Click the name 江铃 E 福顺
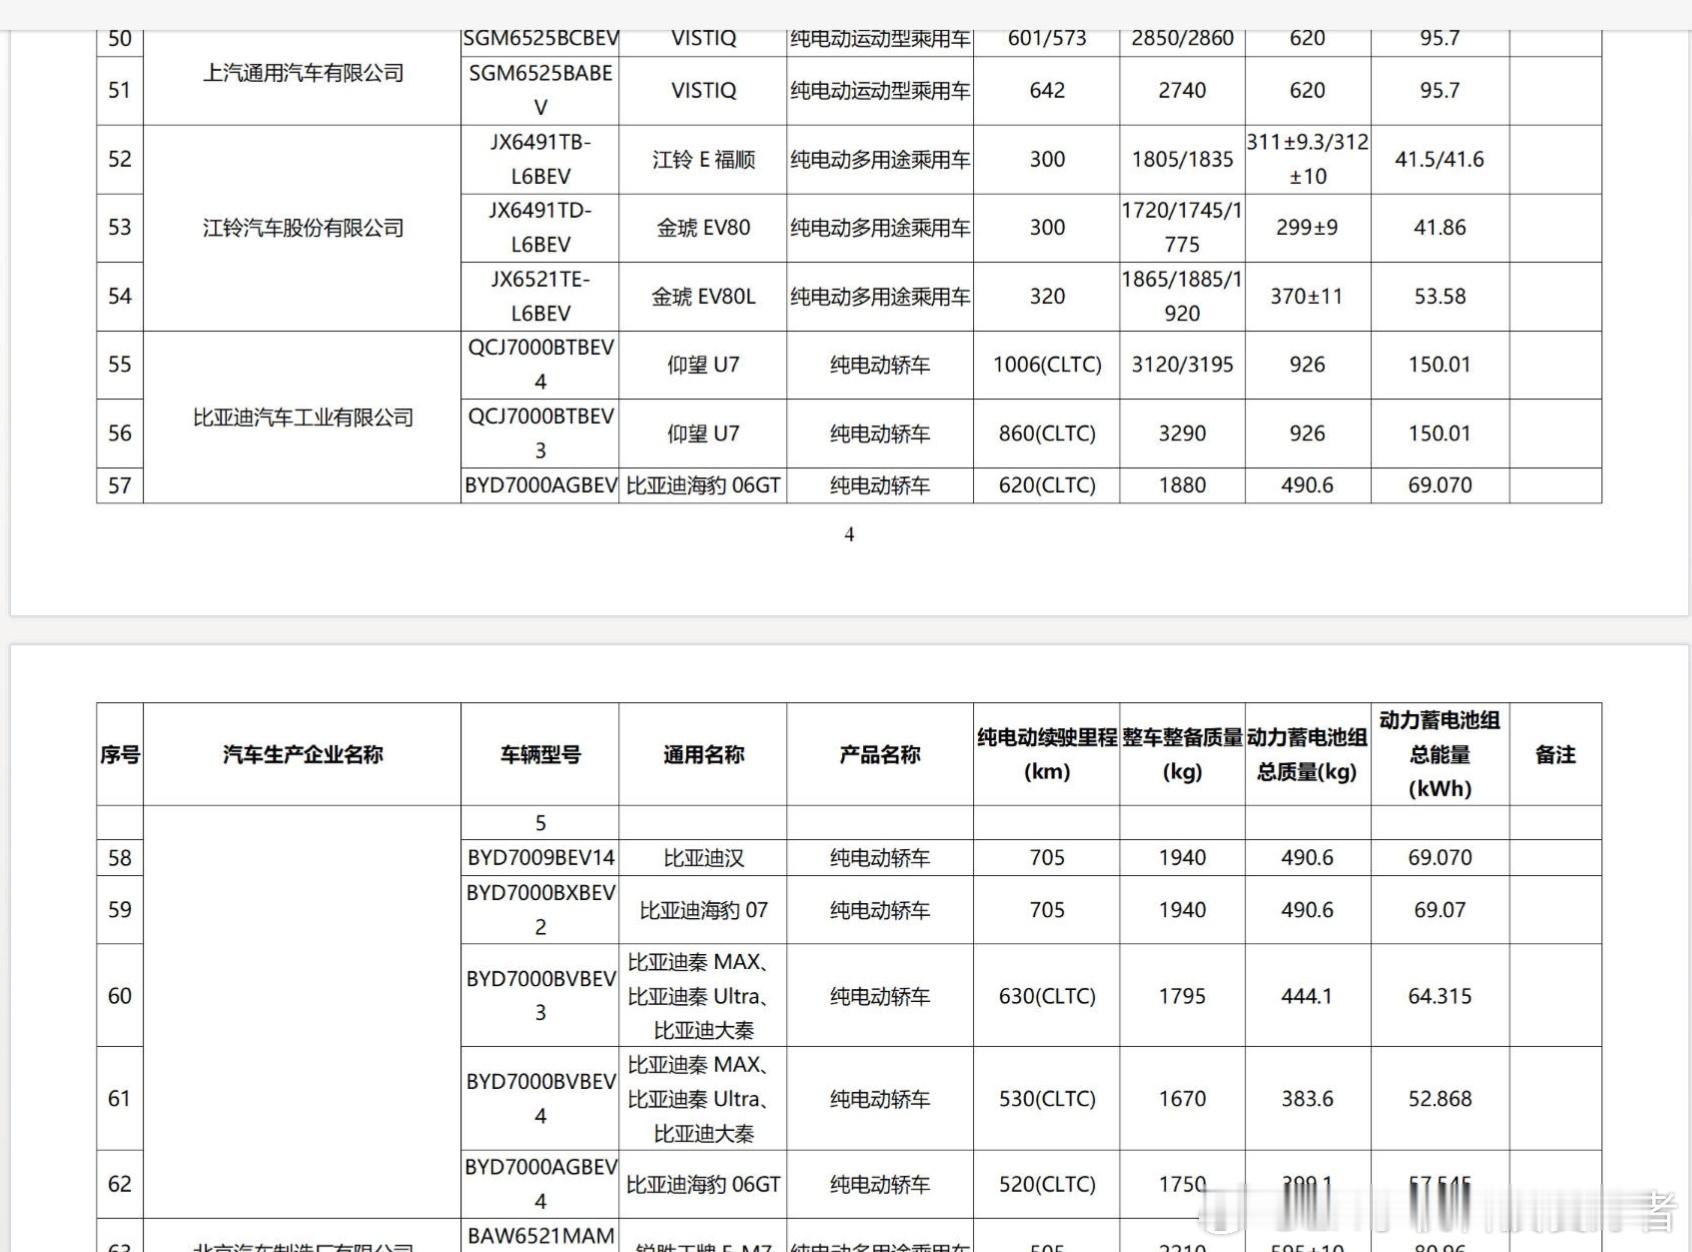Viewport: 1692px width, 1252px height. pyautogui.click(x=703, y=159)
